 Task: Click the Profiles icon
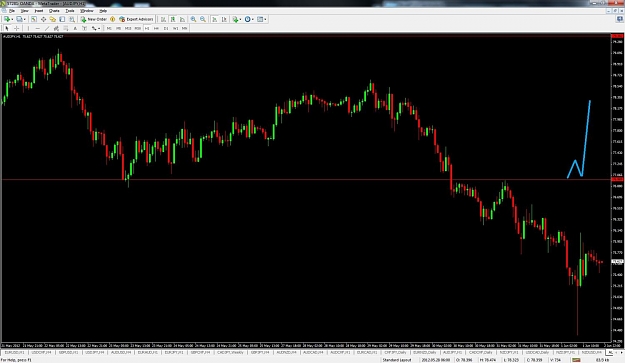point(19,19)
